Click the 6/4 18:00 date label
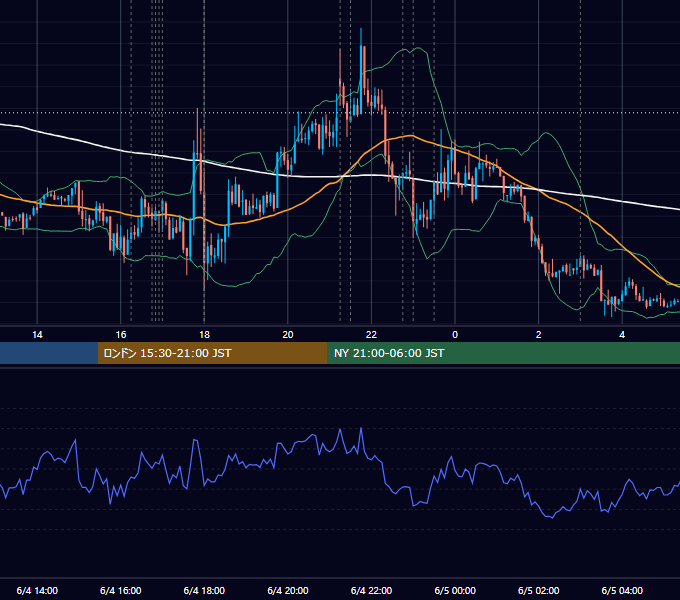The image size is (680, 600). tap(204, 590)
